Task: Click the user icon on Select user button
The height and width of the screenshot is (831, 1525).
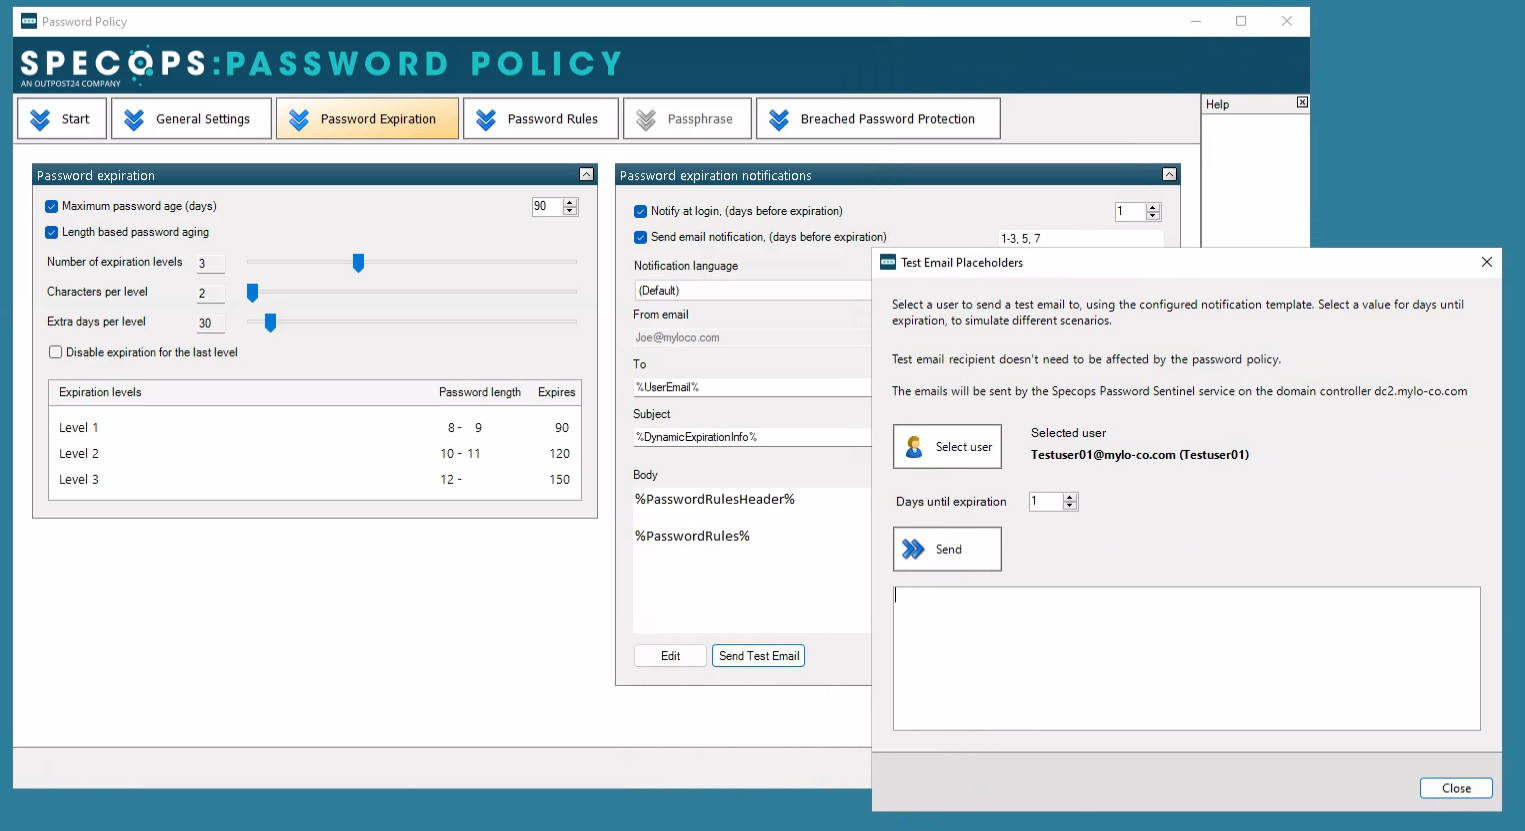Action: click(x=914, y=447)
